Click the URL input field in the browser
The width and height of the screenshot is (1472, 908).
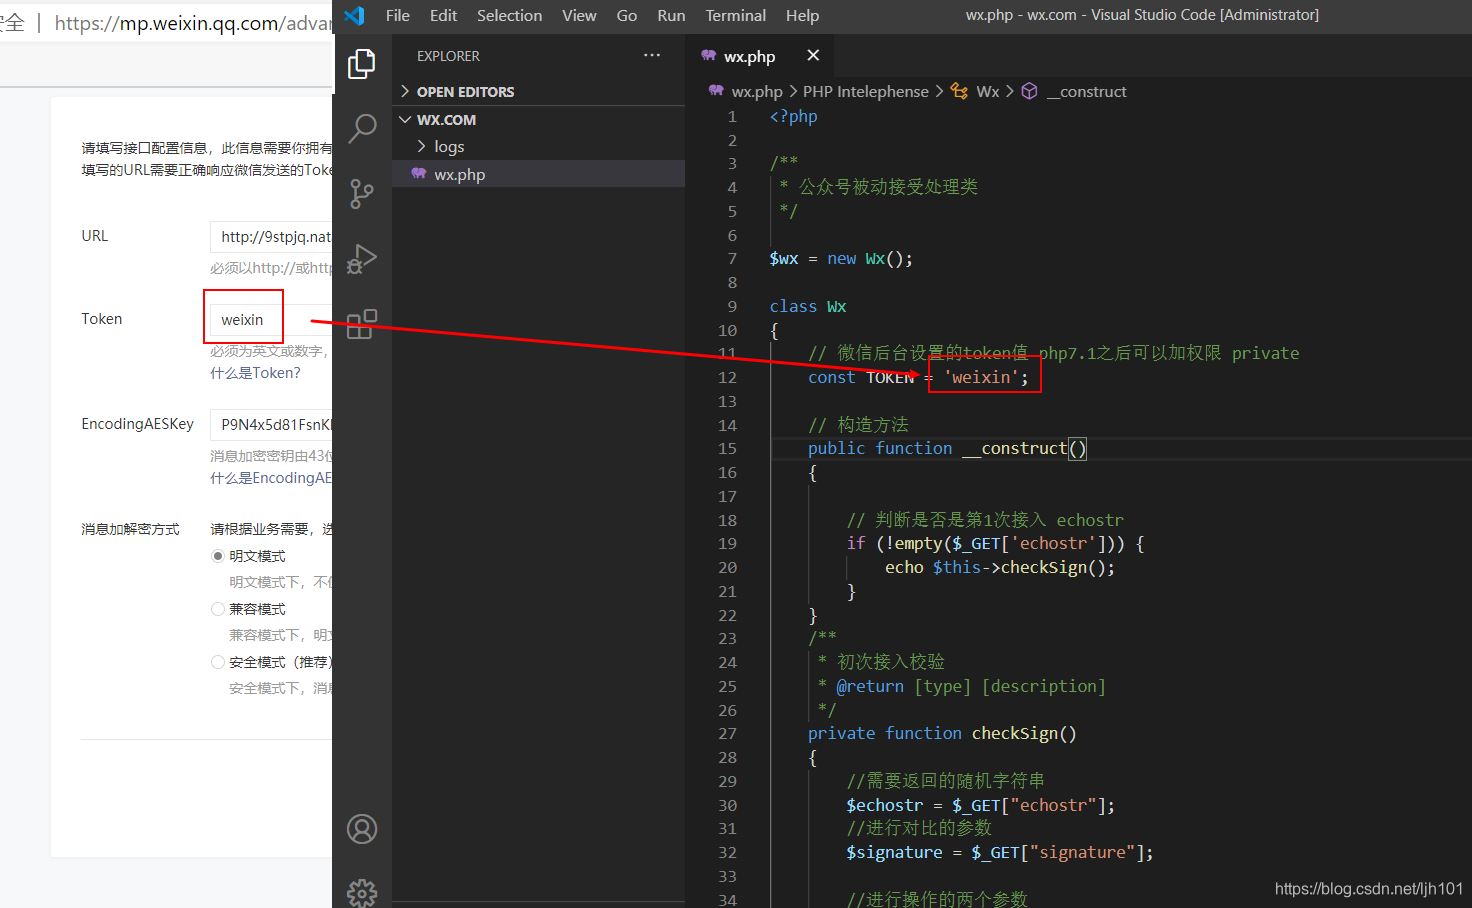tap(271, 237)
